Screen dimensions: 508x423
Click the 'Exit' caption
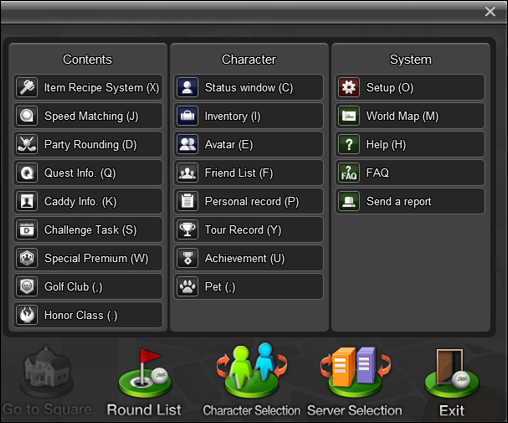point(452,410)
